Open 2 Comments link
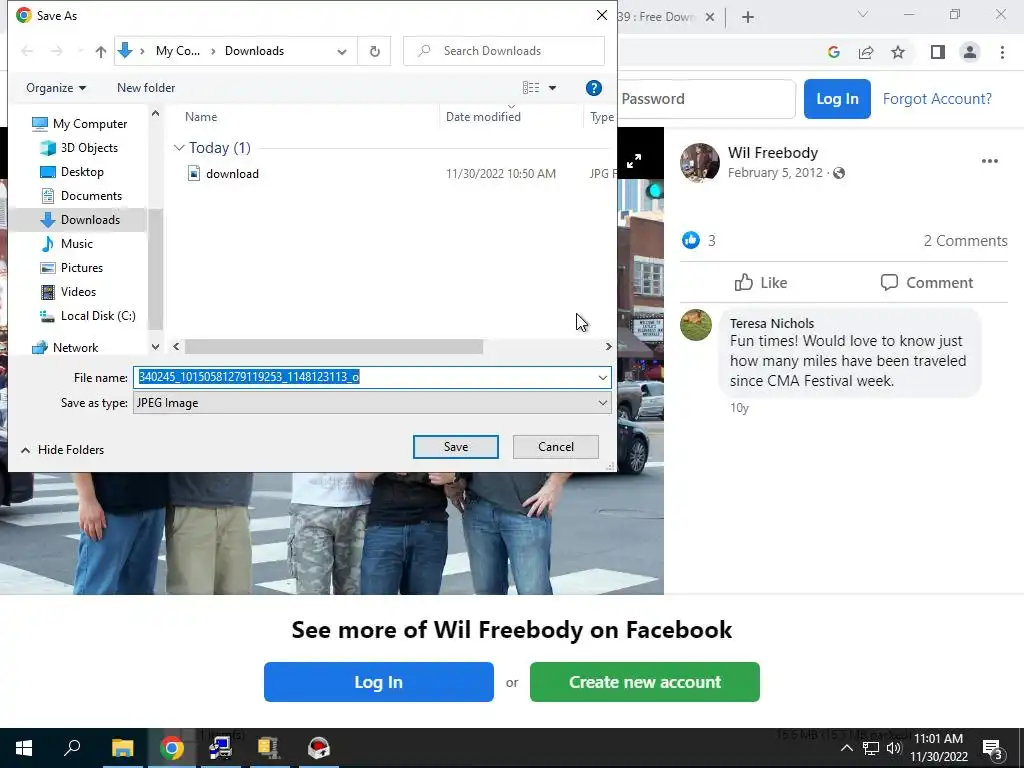Viewport: 1024px width, 768px height. (x=965, y=241)
